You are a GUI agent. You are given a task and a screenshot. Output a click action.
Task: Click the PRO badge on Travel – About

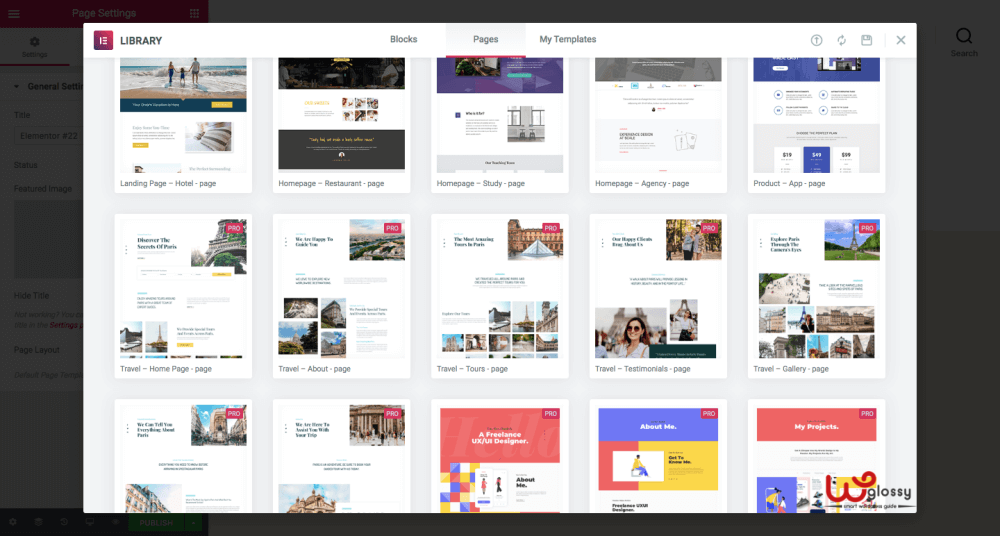392,228
